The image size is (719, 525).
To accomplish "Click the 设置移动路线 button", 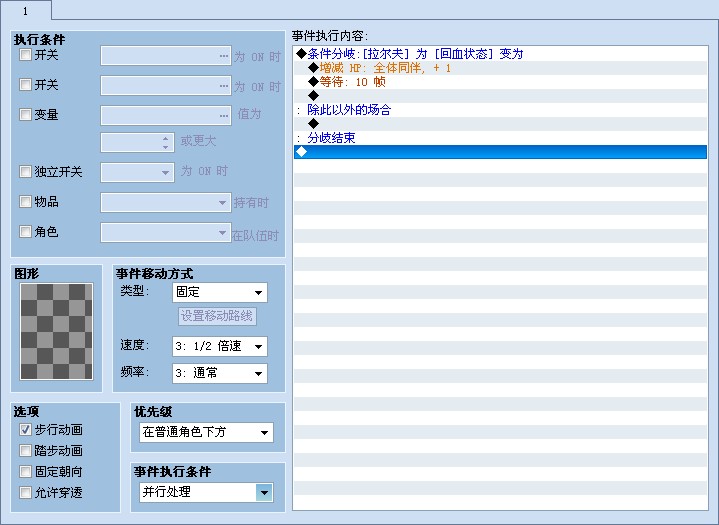I will (x=217, y=316).
